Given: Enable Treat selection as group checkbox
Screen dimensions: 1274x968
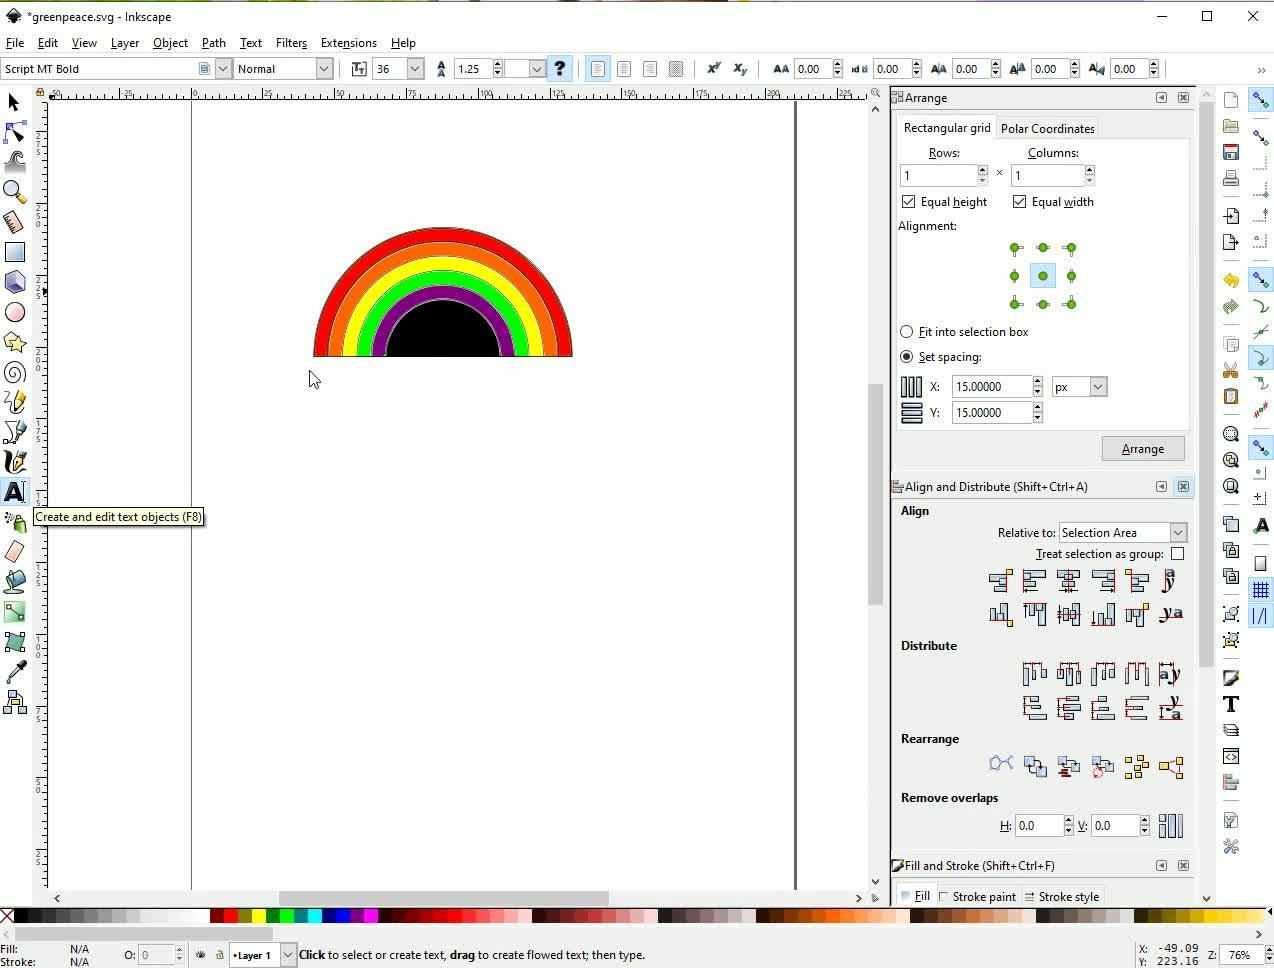Looking at the screenshot, I should click(1177, 554).
